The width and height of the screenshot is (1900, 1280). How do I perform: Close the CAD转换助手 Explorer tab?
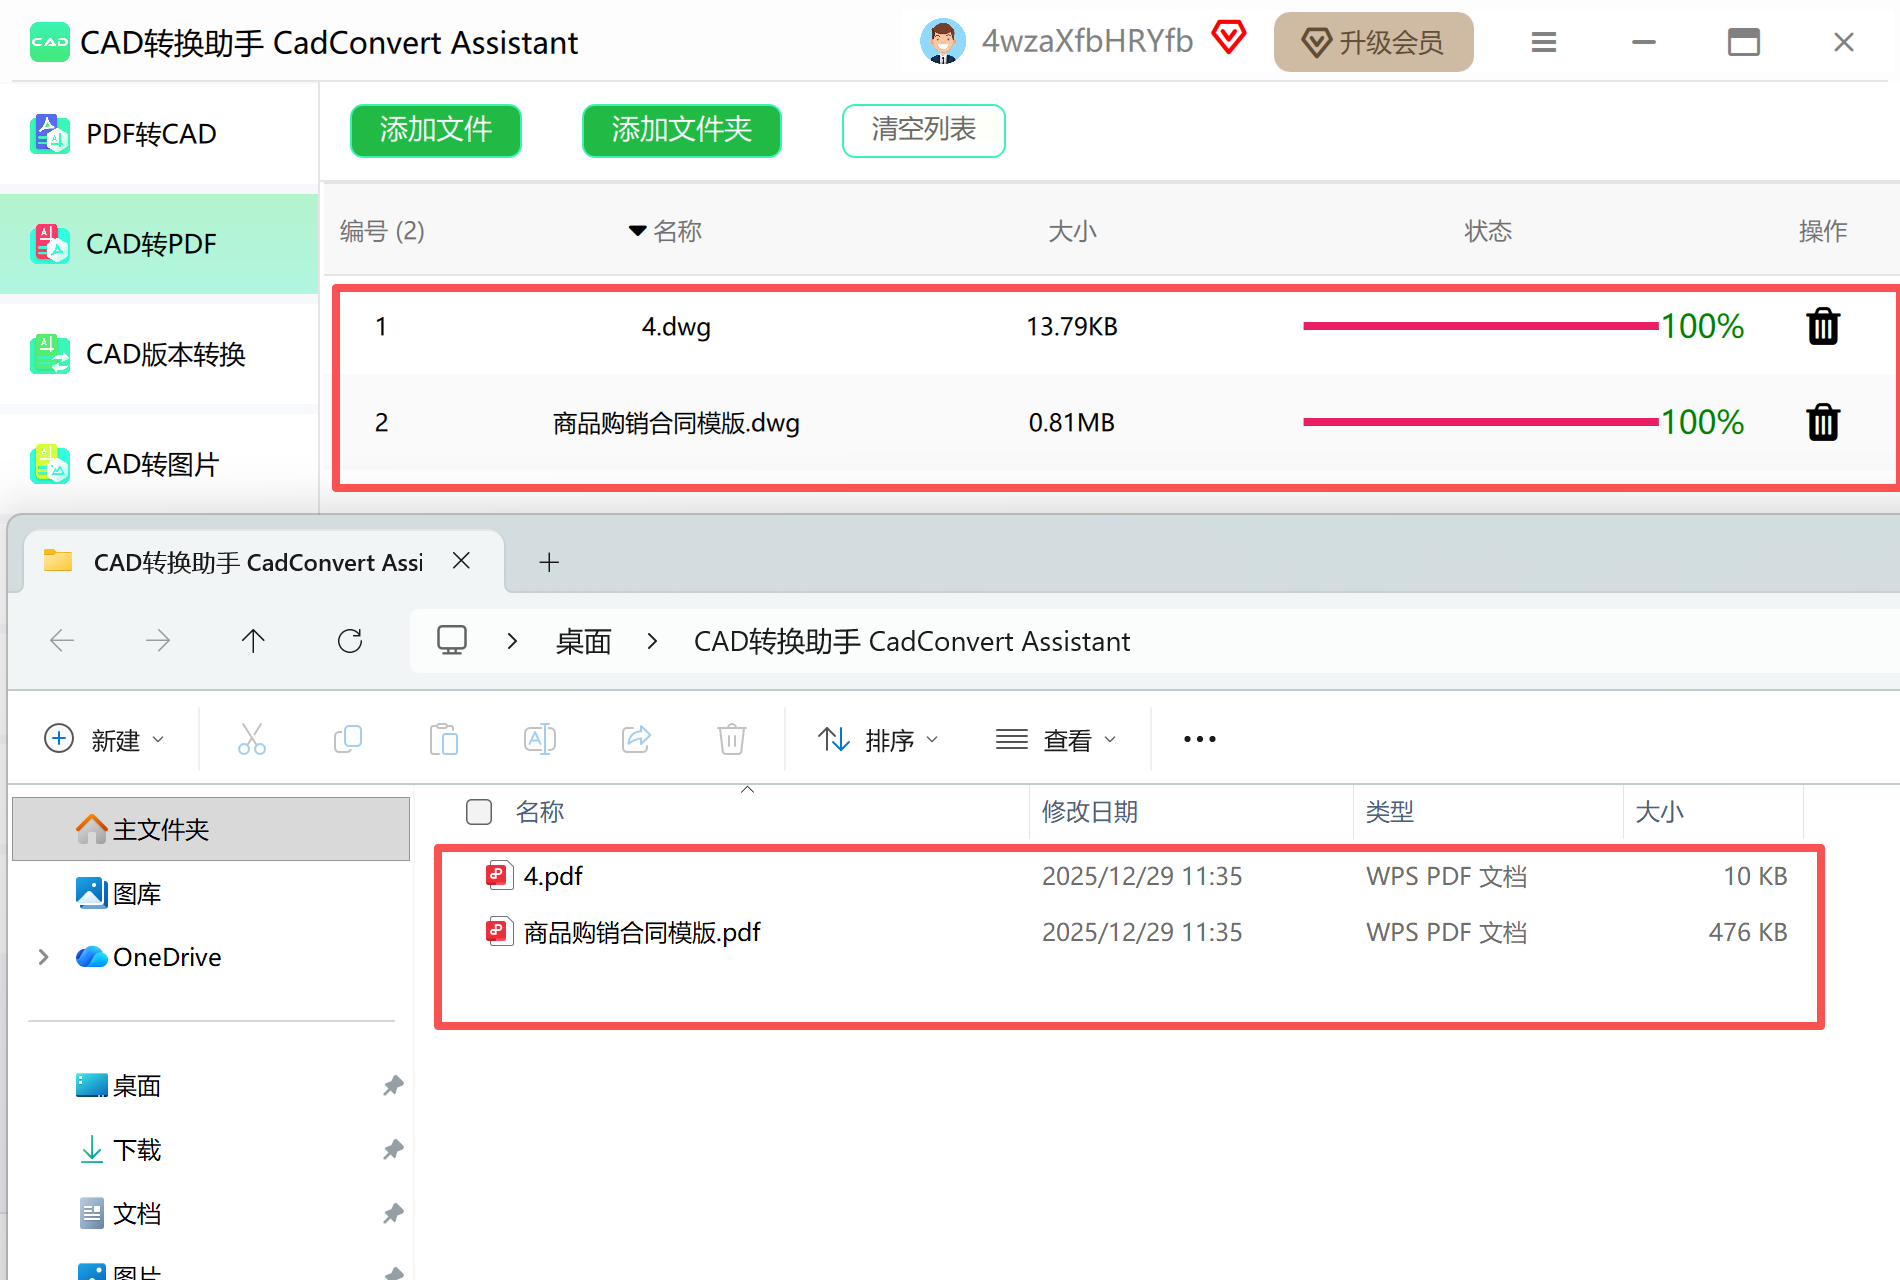click(x=461, y=561)
